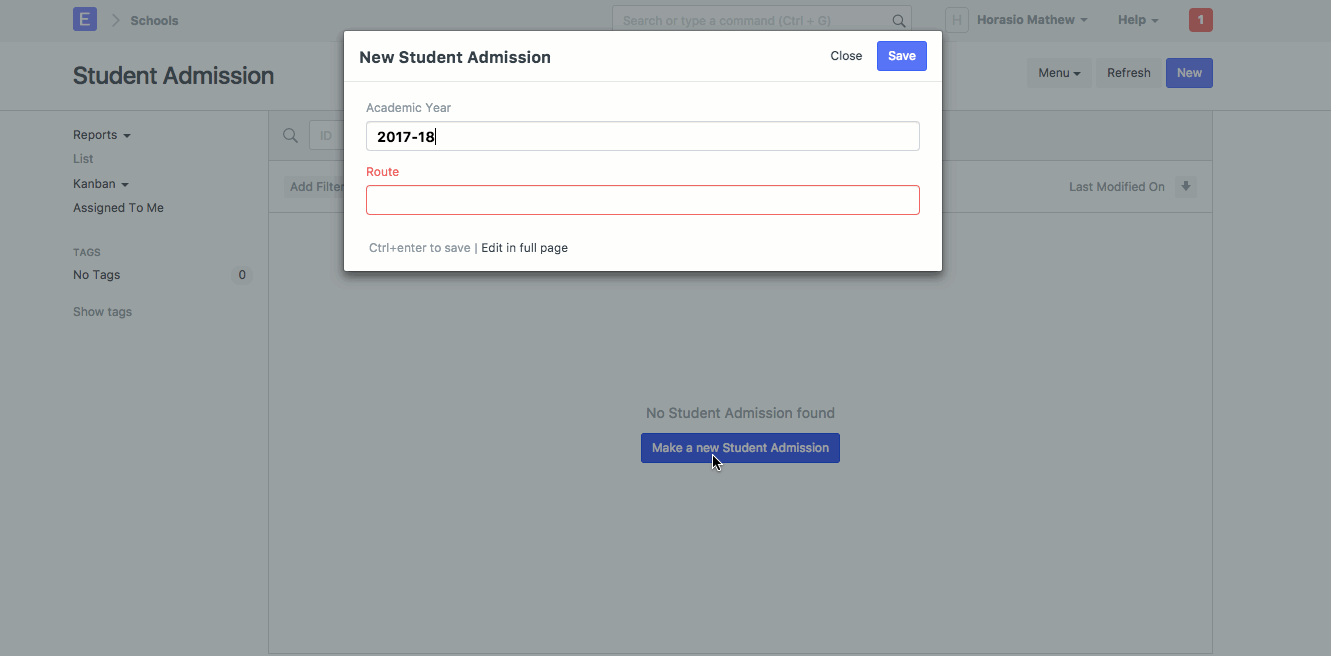Click the H user avatar icon
Screen dimensions: 1331x656
956,20
